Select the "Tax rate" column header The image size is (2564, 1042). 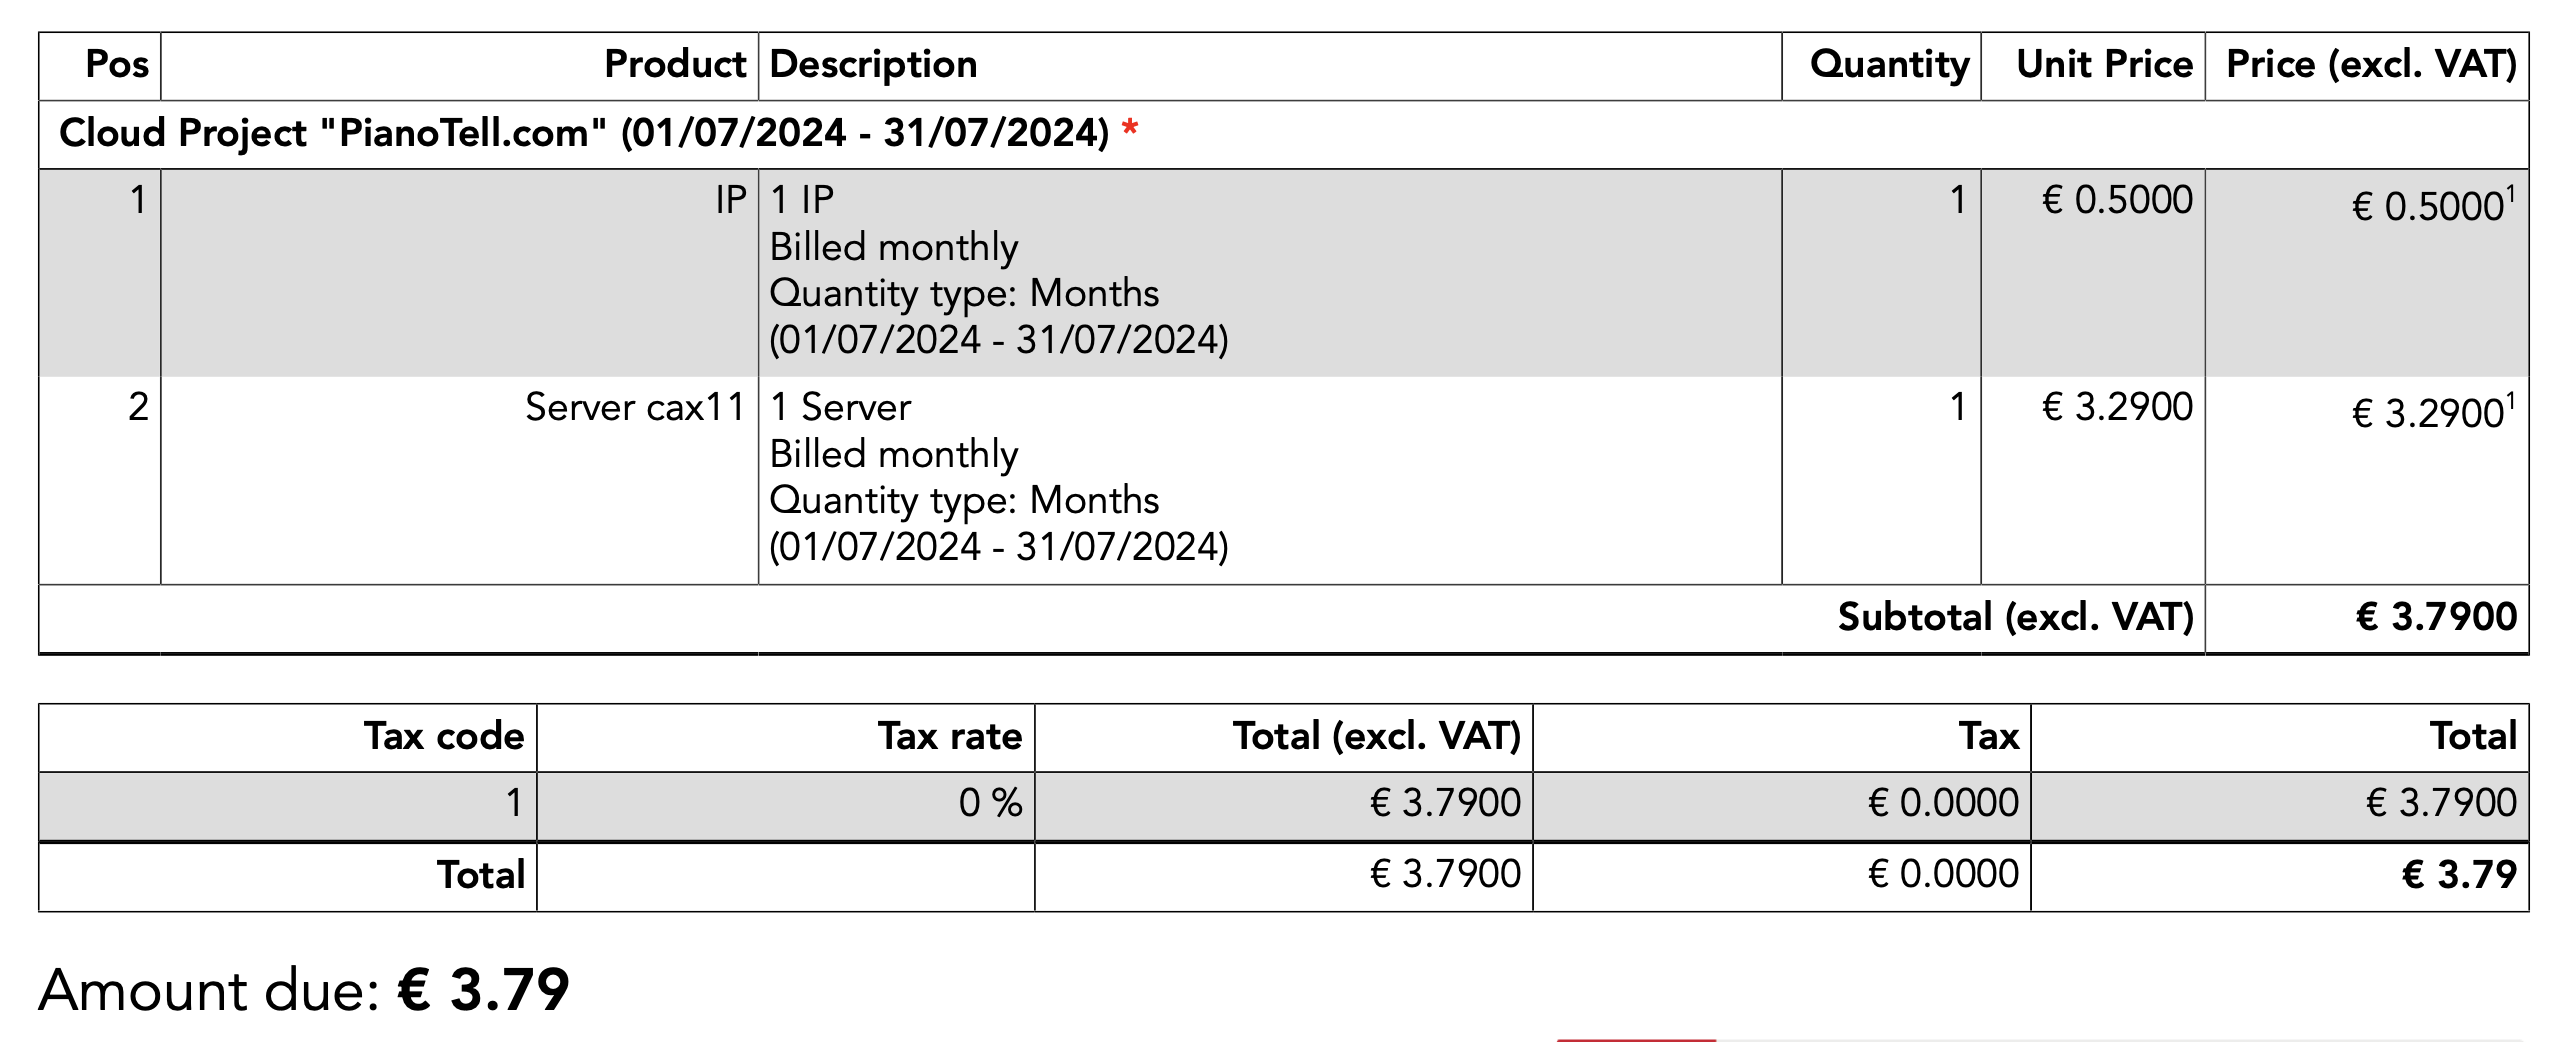point(950,737)
